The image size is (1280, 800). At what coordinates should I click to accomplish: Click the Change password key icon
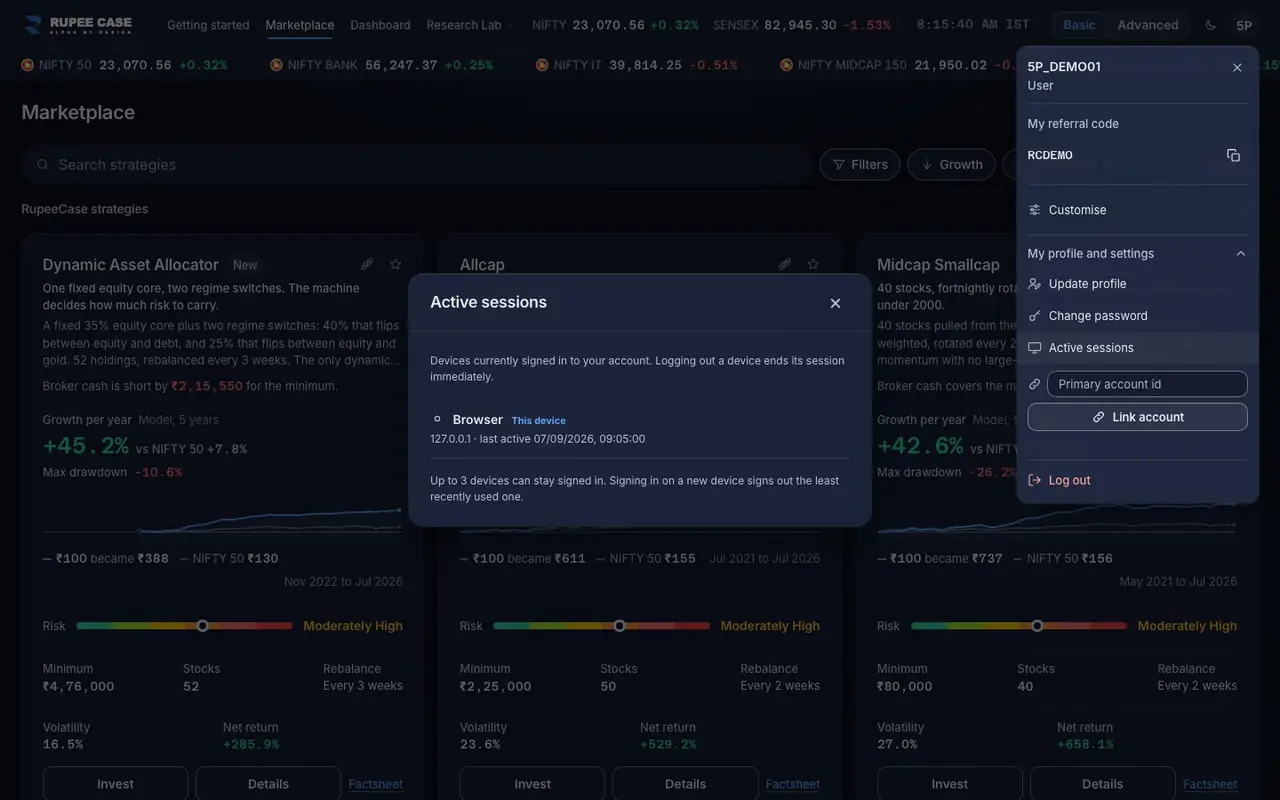click(1035, 316)
